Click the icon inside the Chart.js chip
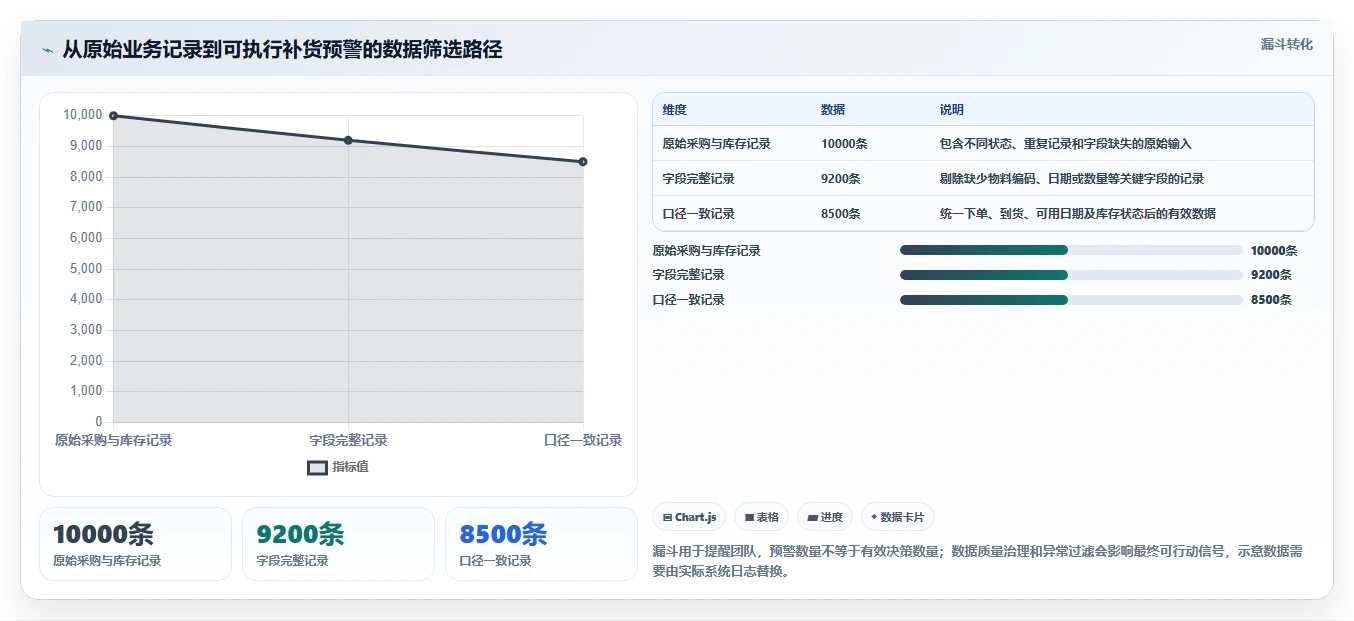This screenshot has height=621, width=1354. pyautogui.click(x=667, y=517)
